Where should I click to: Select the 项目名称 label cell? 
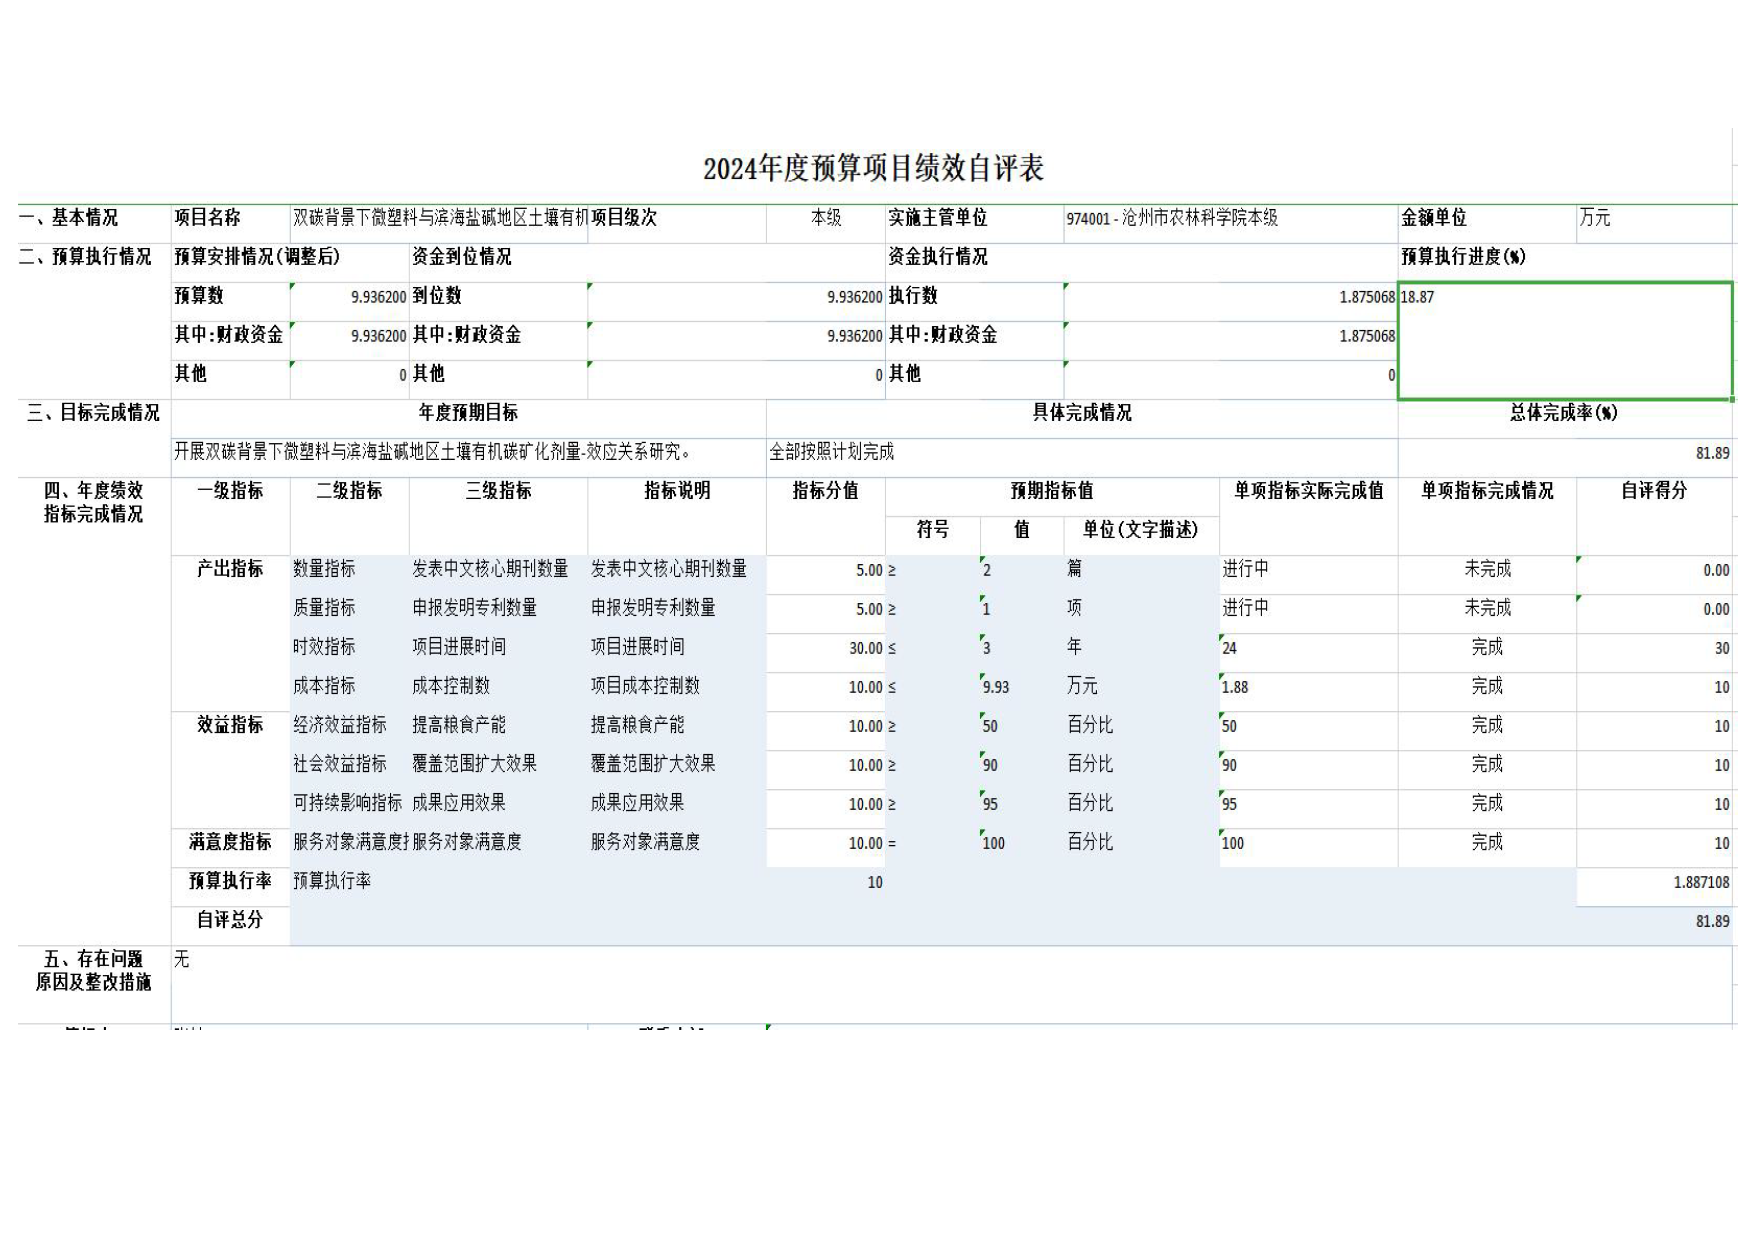click(208, 218)
